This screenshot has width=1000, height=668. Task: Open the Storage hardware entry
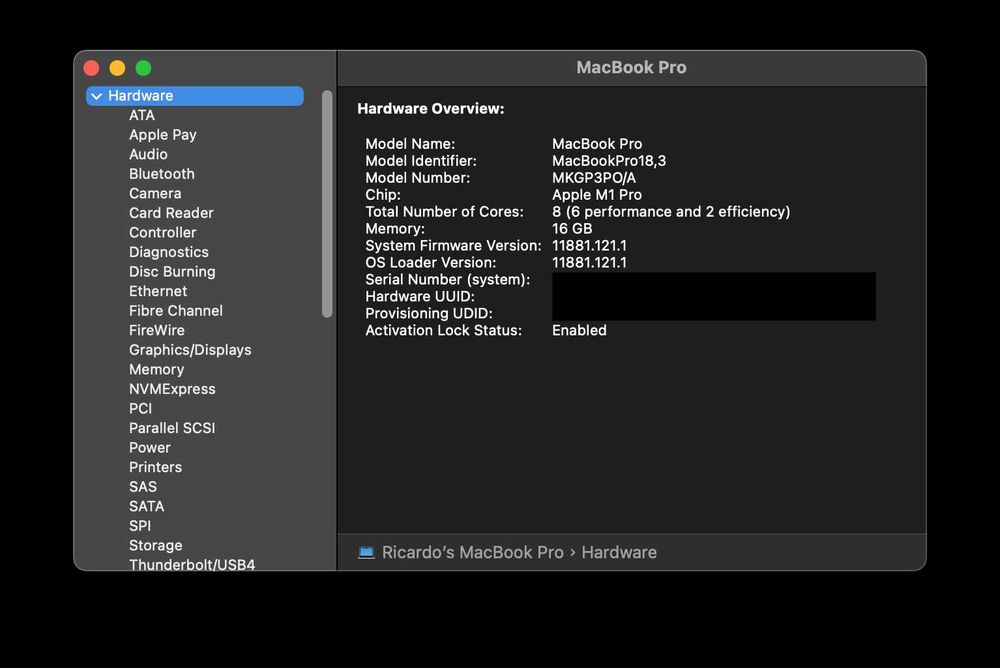tap(155, 545)
